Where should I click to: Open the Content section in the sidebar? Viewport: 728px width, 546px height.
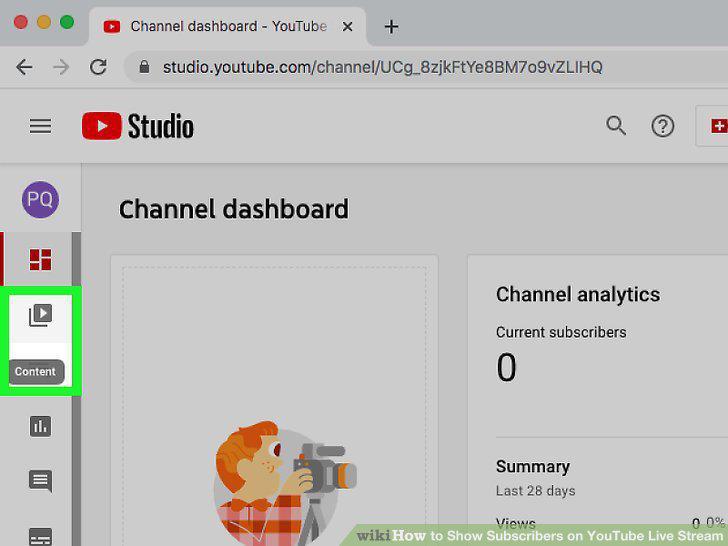tap(40, 316)
